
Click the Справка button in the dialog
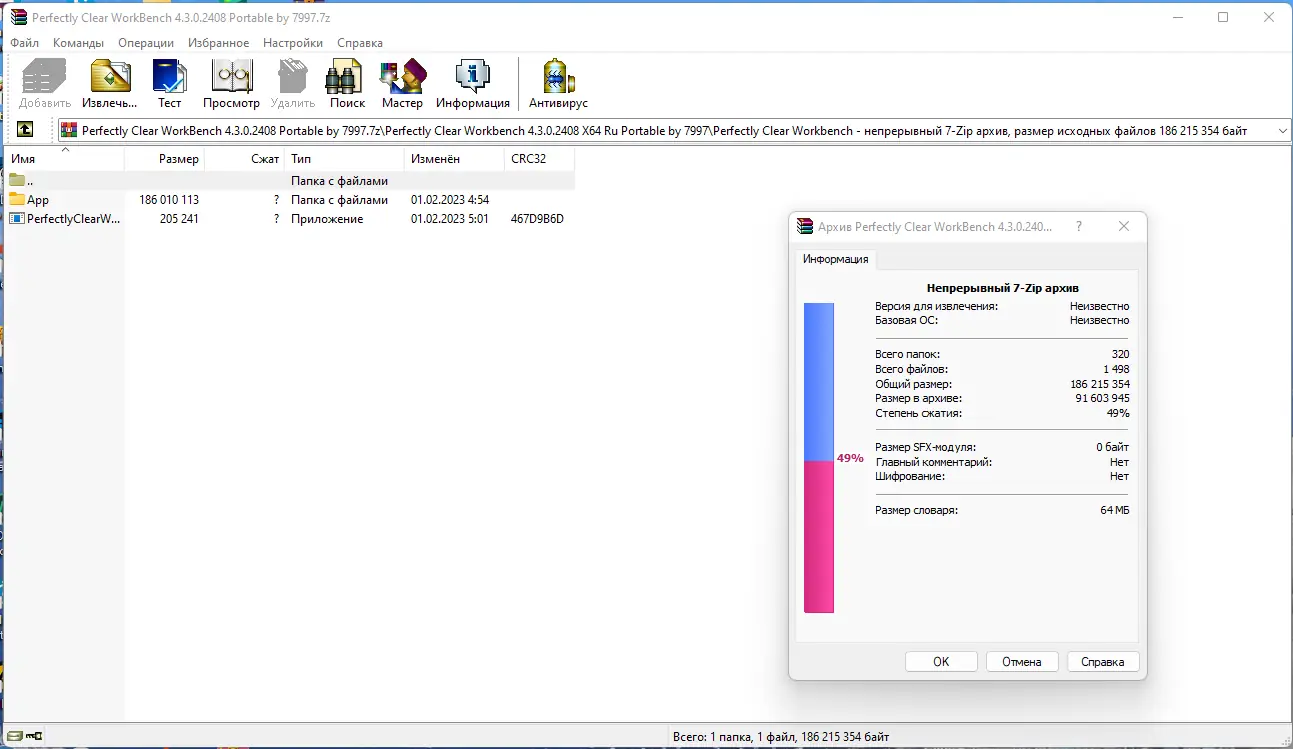(x=1103, y=662)
